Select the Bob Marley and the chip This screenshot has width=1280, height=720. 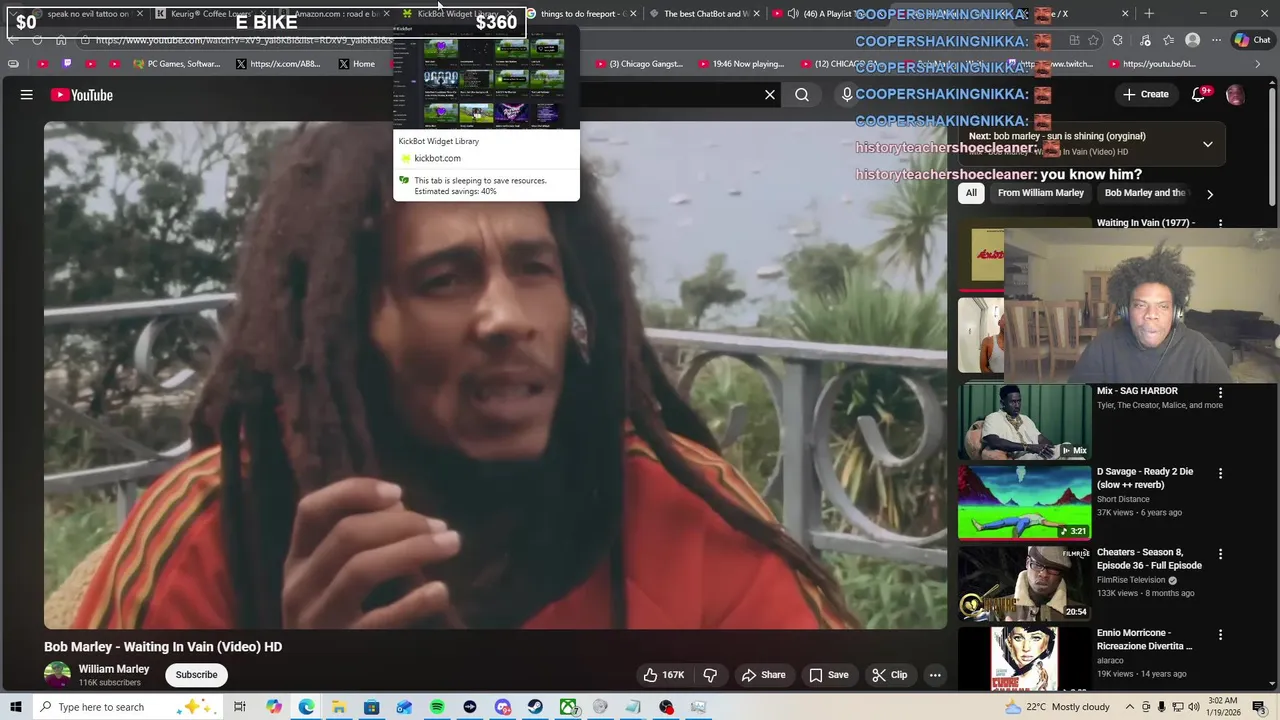tap(1144, 193)
